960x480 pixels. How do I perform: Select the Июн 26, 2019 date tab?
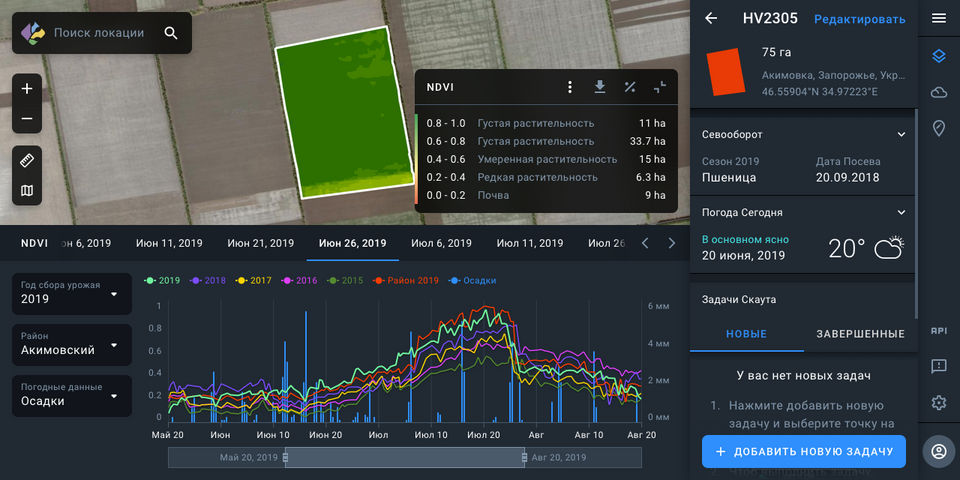point(353,243)
